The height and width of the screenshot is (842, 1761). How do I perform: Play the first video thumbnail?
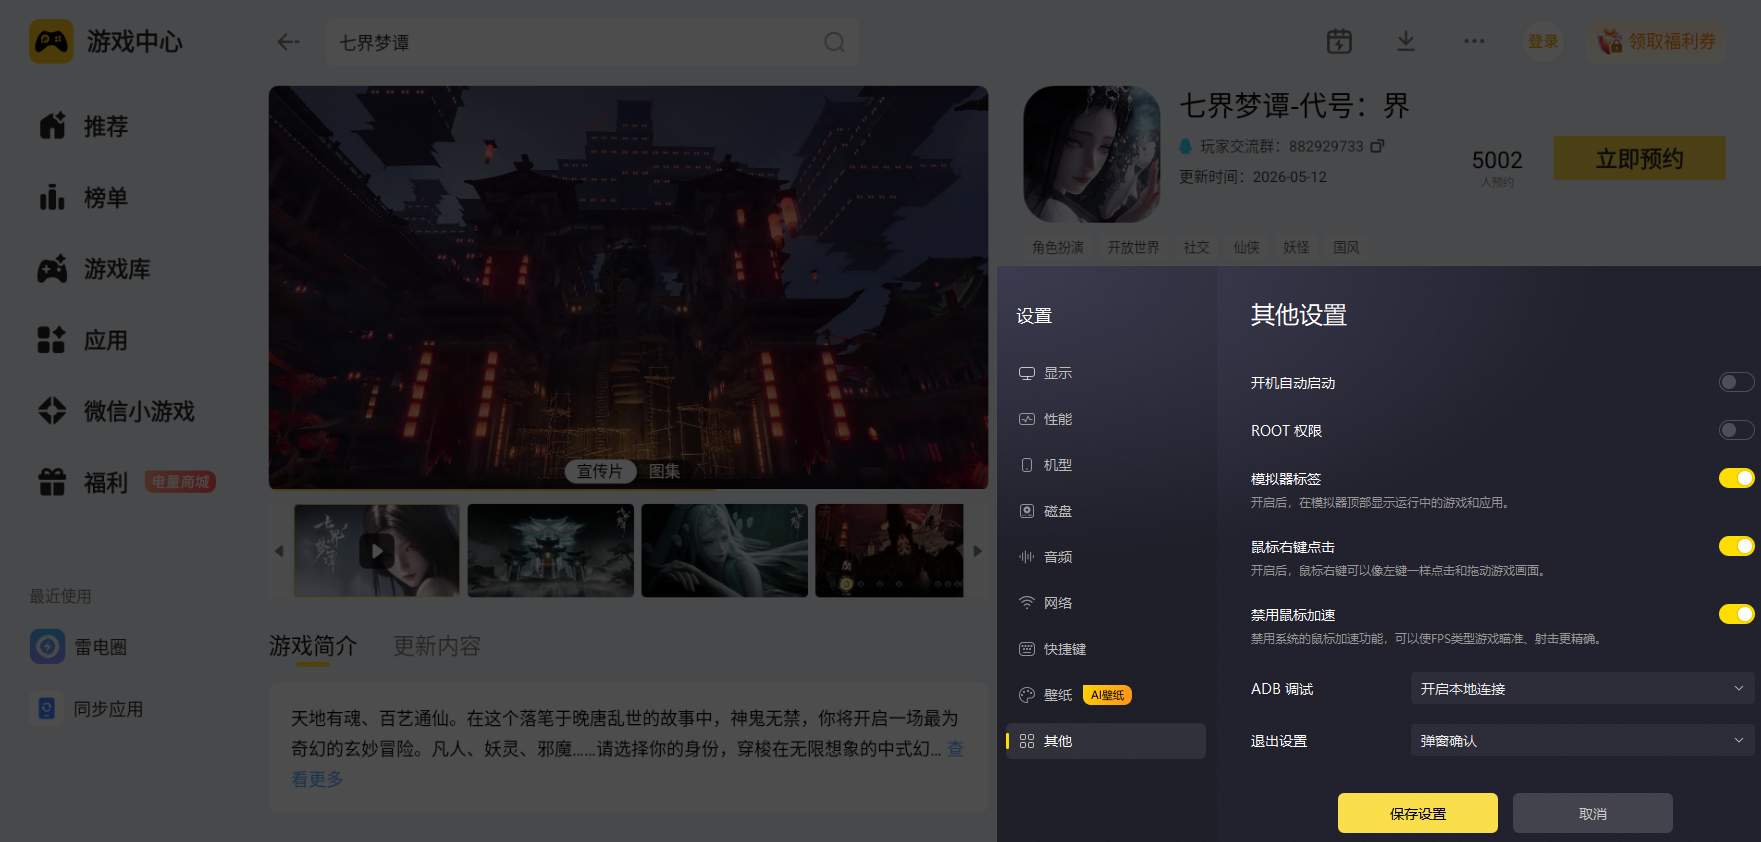pos(377,550)
